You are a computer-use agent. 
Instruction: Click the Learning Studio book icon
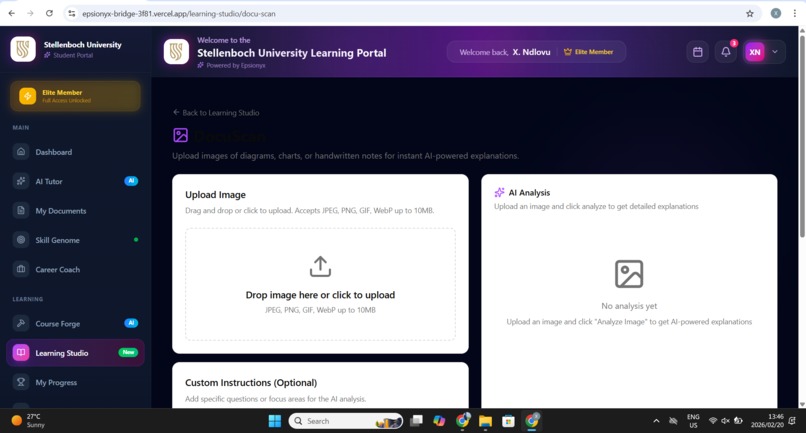pyautogui.click(x=21, y=353)
